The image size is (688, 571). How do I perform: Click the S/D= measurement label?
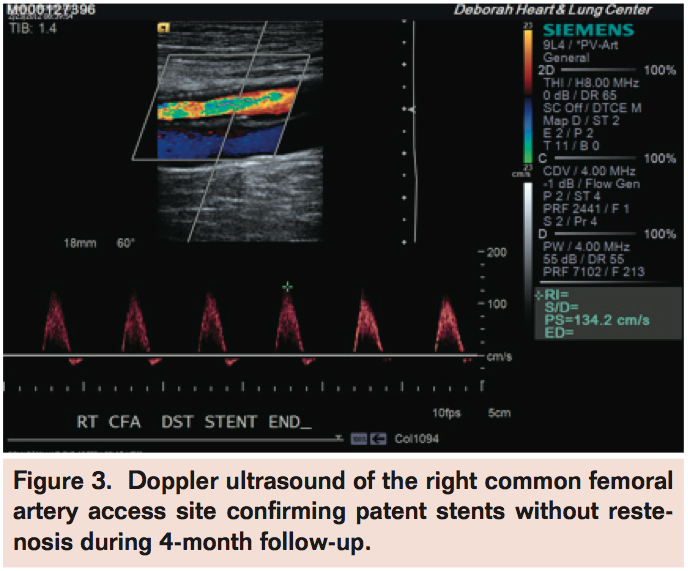[561, 307]
